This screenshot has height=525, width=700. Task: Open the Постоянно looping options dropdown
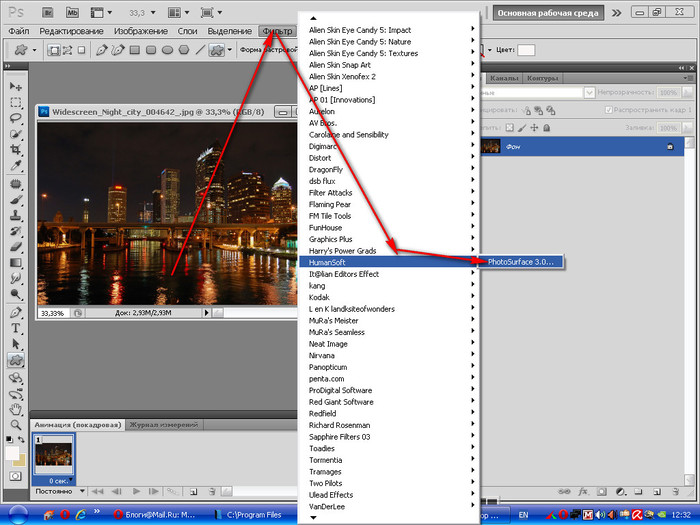tap(83, 491)
